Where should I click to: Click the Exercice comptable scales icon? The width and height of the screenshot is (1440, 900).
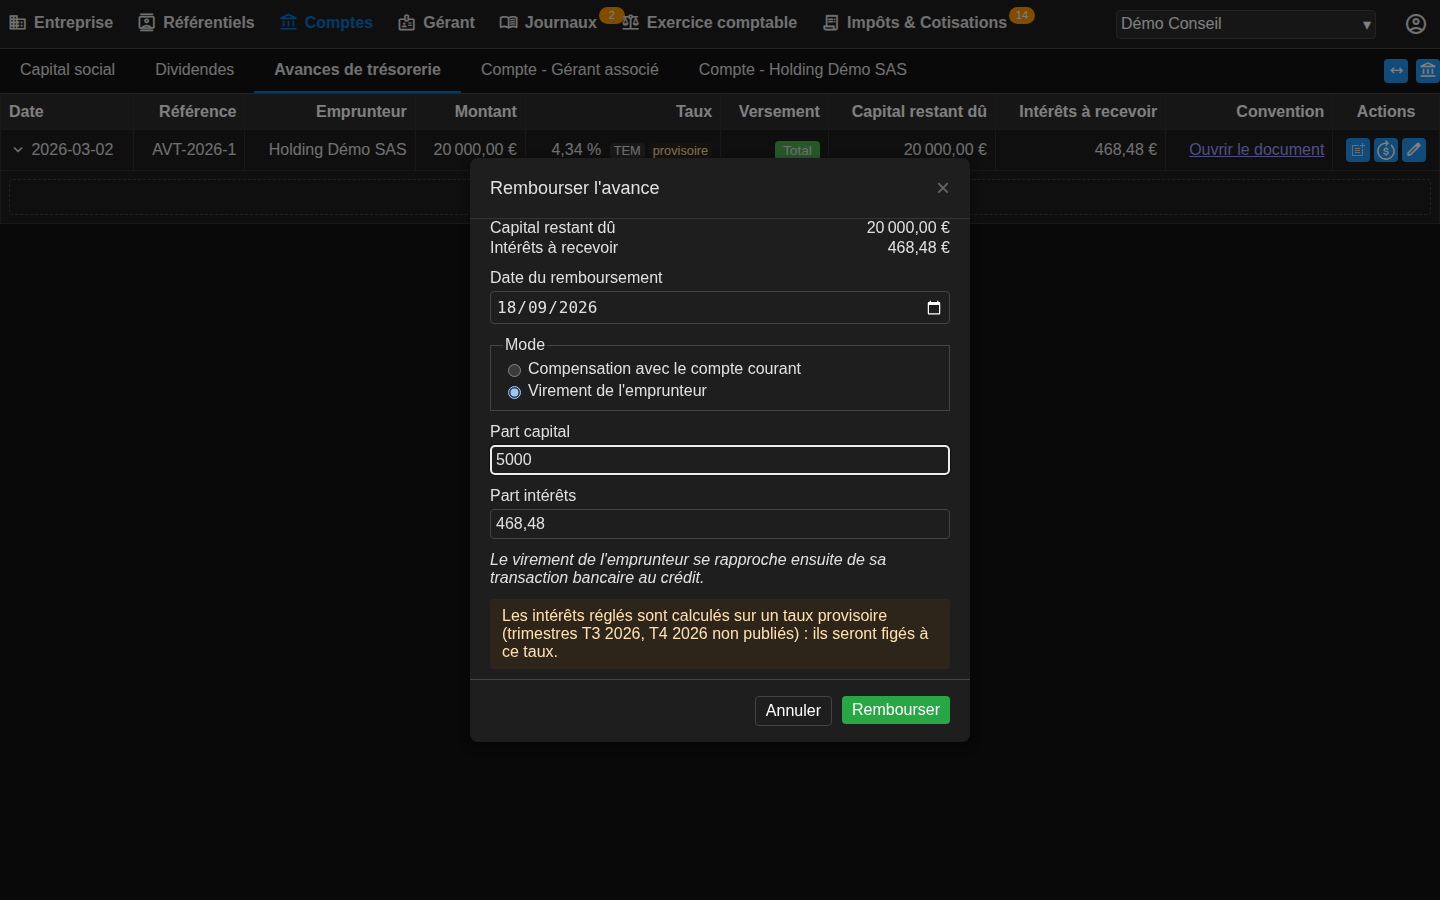point(631,22)
